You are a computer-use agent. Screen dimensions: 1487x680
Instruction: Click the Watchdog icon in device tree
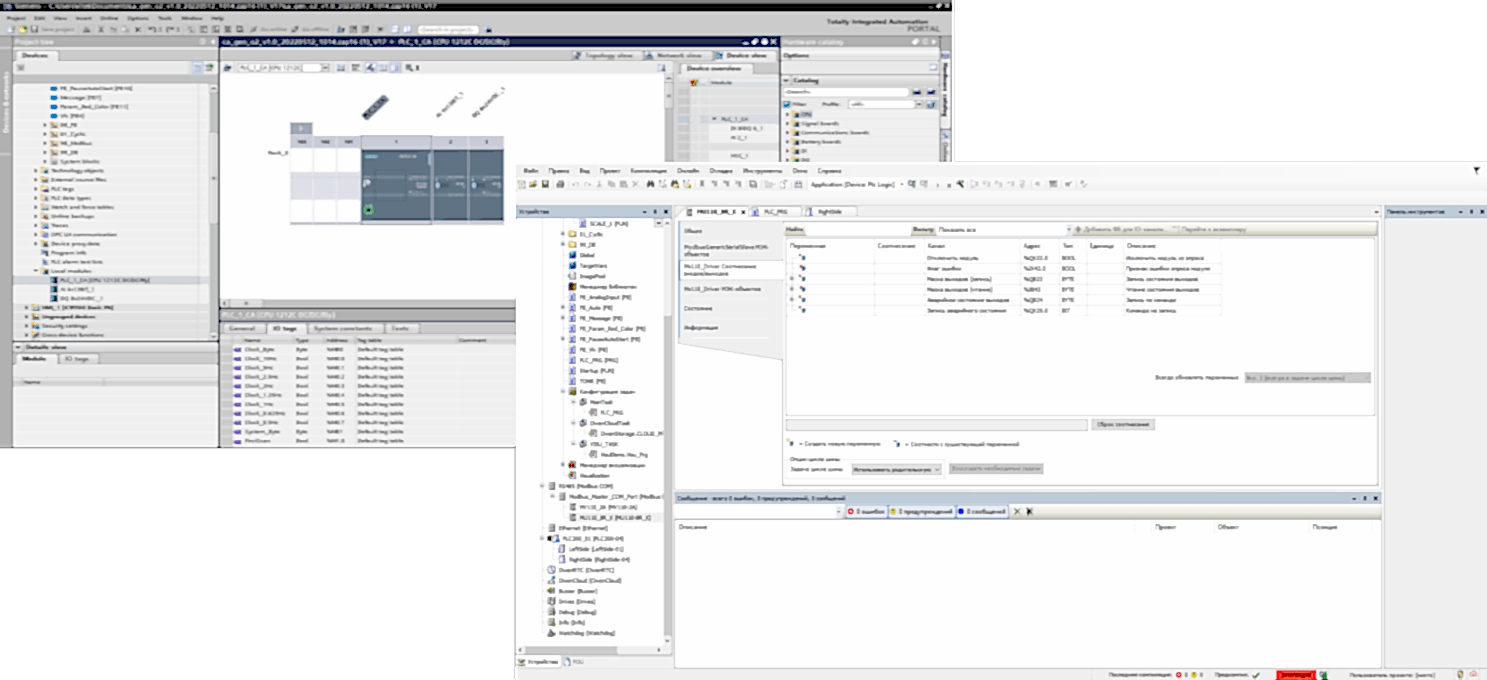point(551,633)
